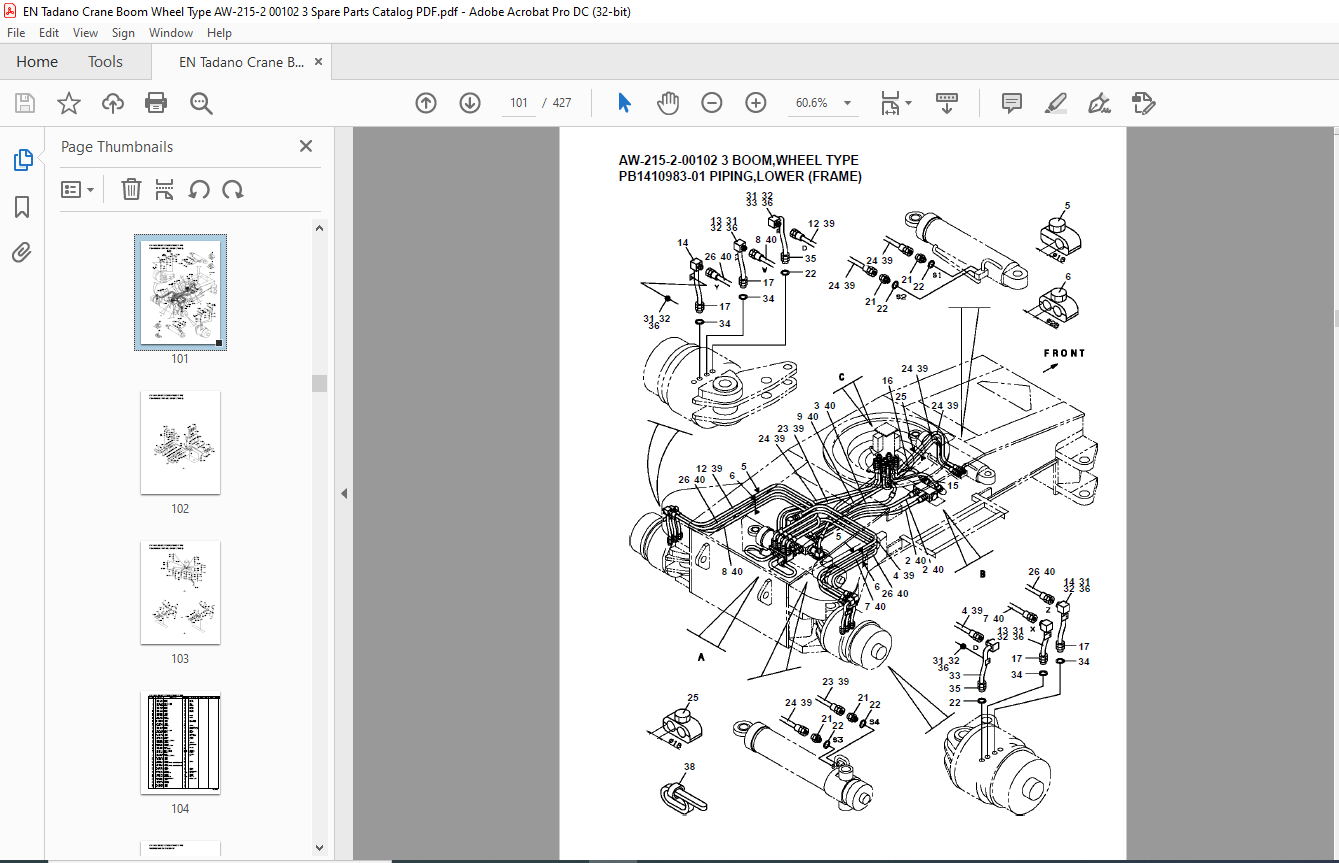Select the page 102 thumbnail
The width and height of the screenshot is (1339, 863).
click(x=180, y=442)
